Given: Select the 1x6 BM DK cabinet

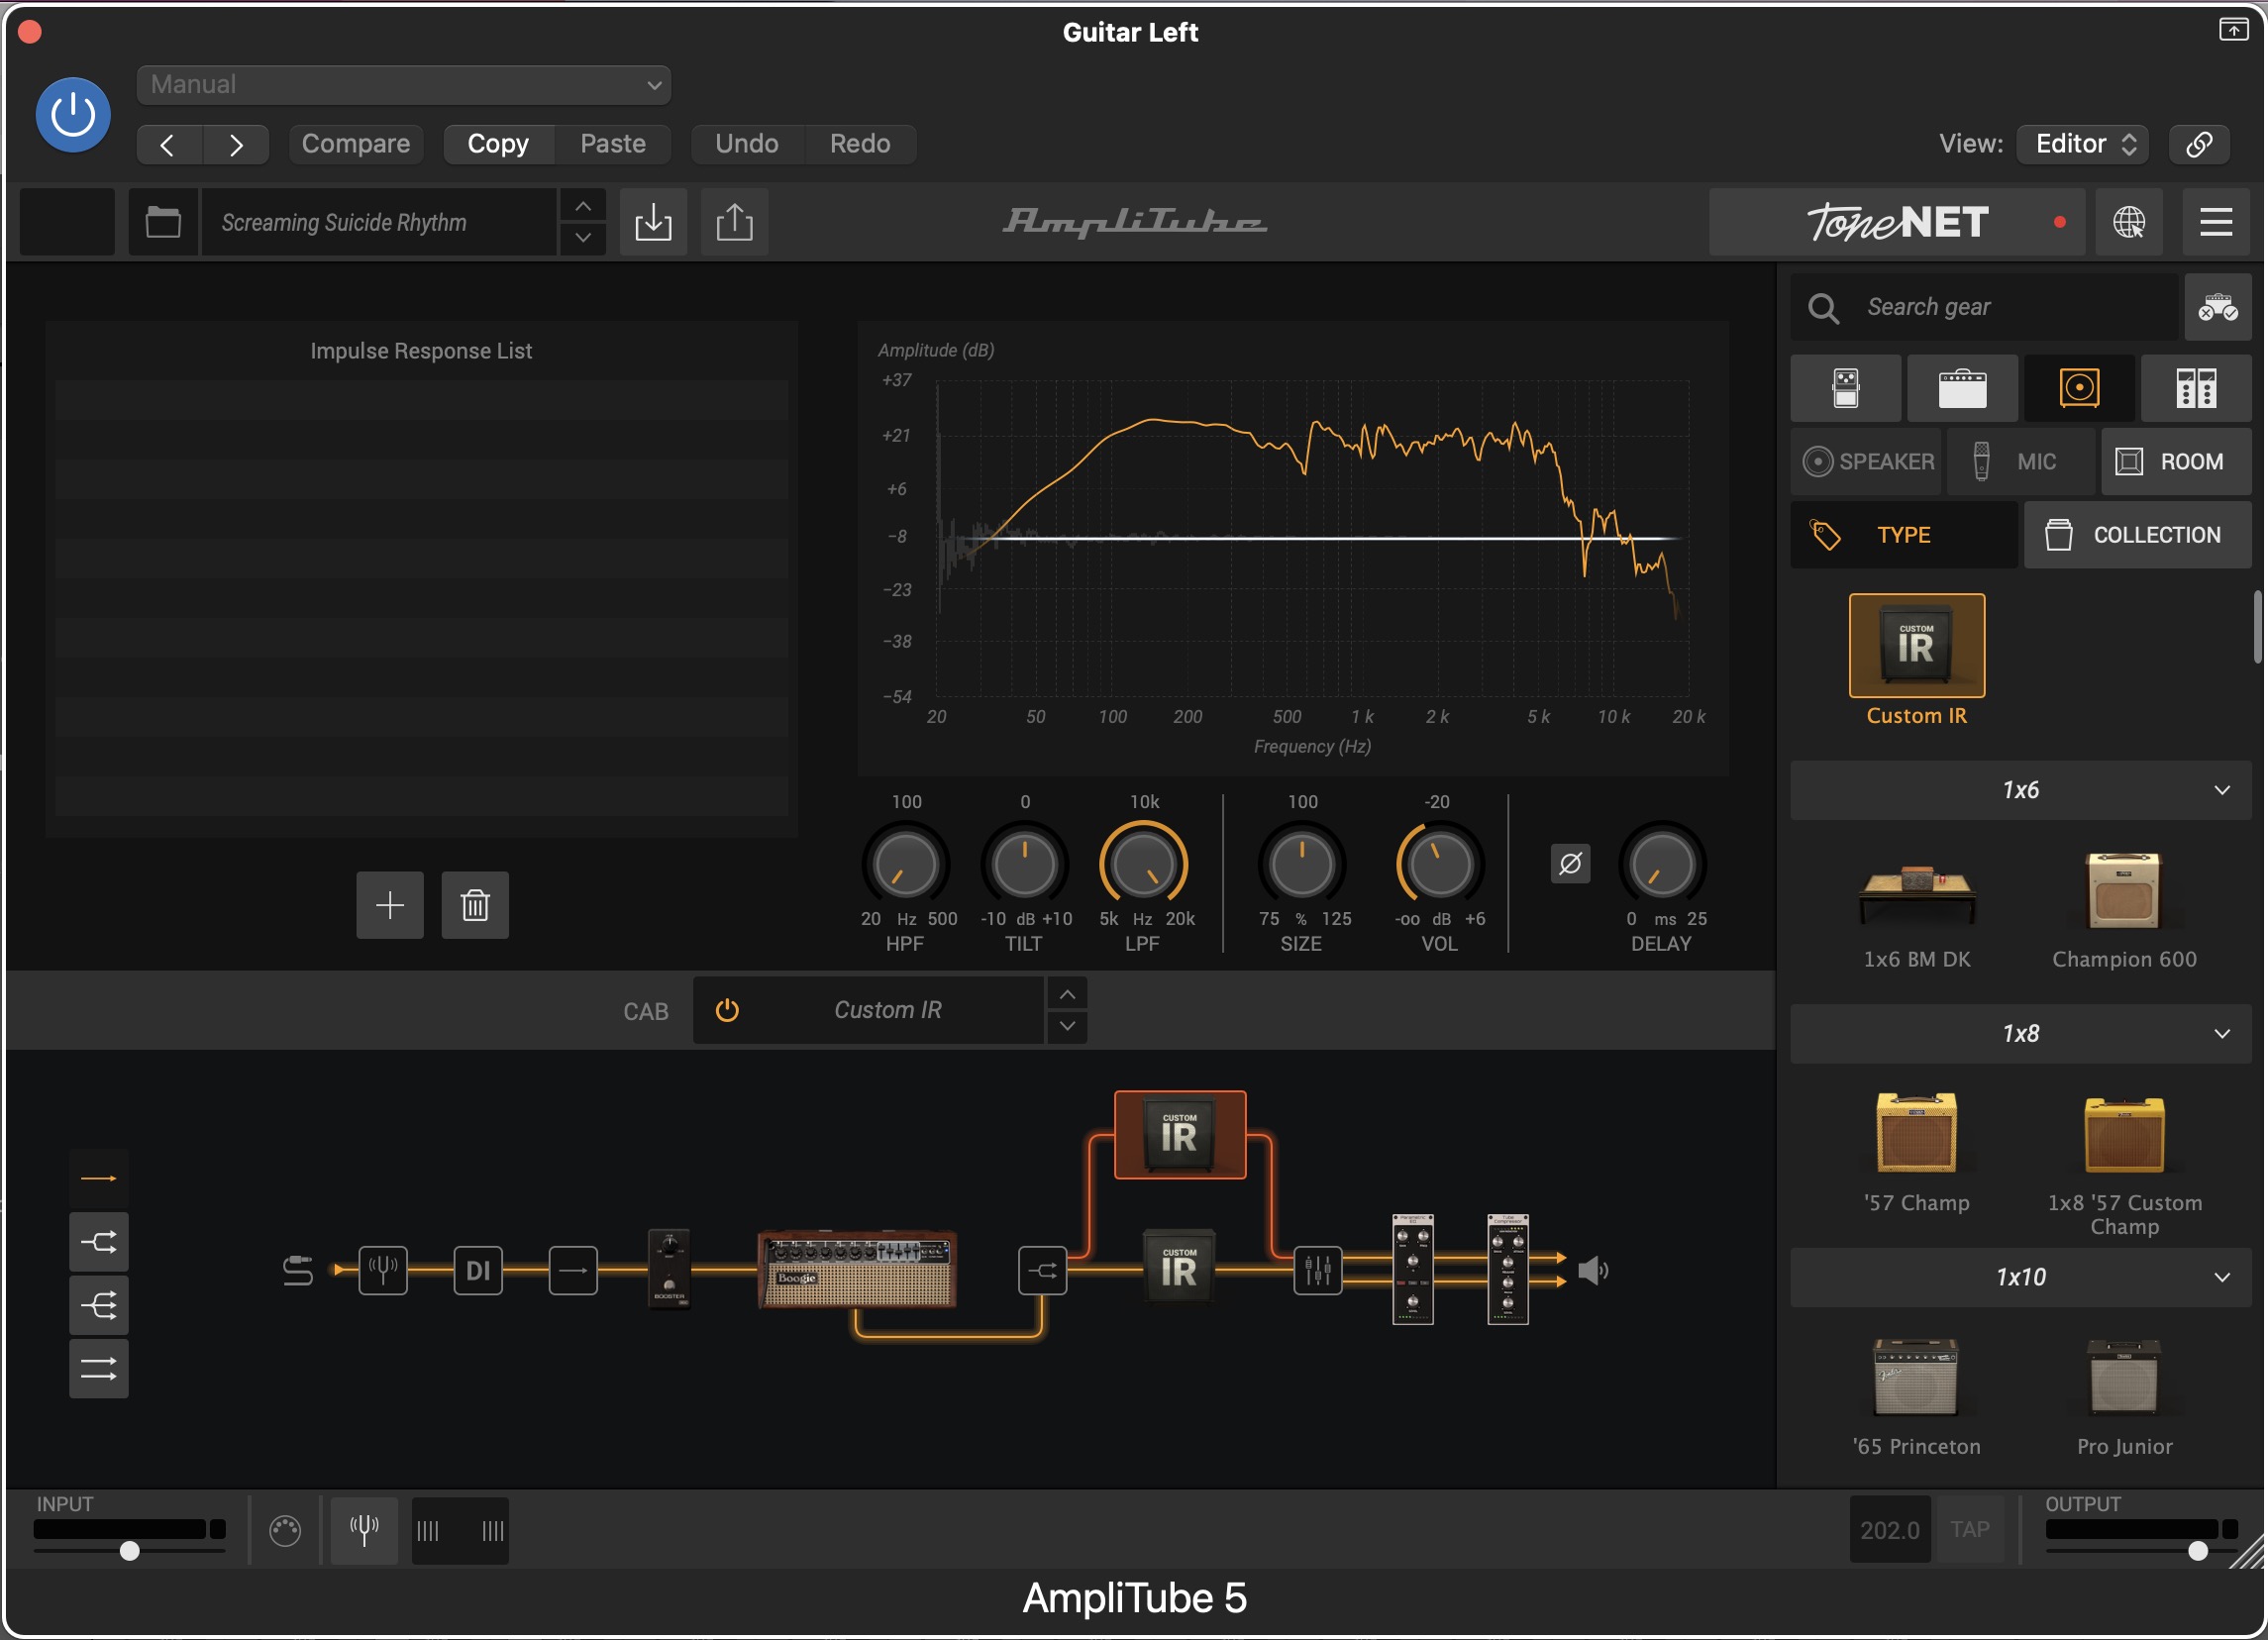Looking at the screenshot, I should click(x=1916, y=896).
